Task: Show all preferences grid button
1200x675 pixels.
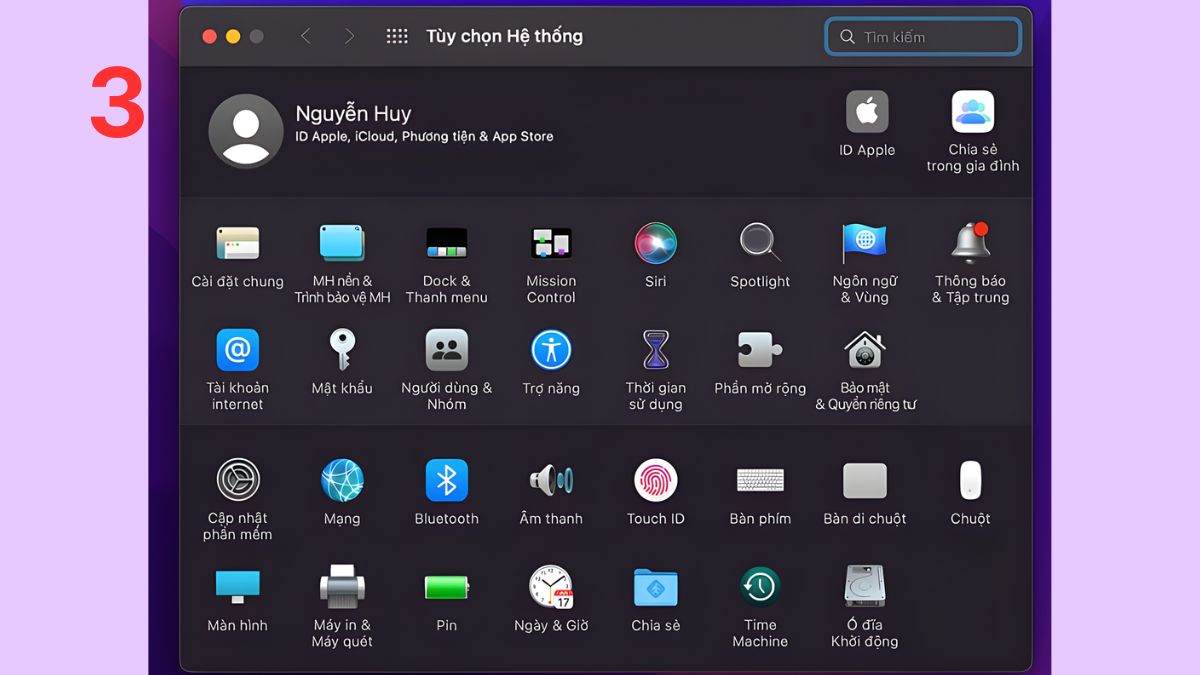Action: (x=397, y=36)
